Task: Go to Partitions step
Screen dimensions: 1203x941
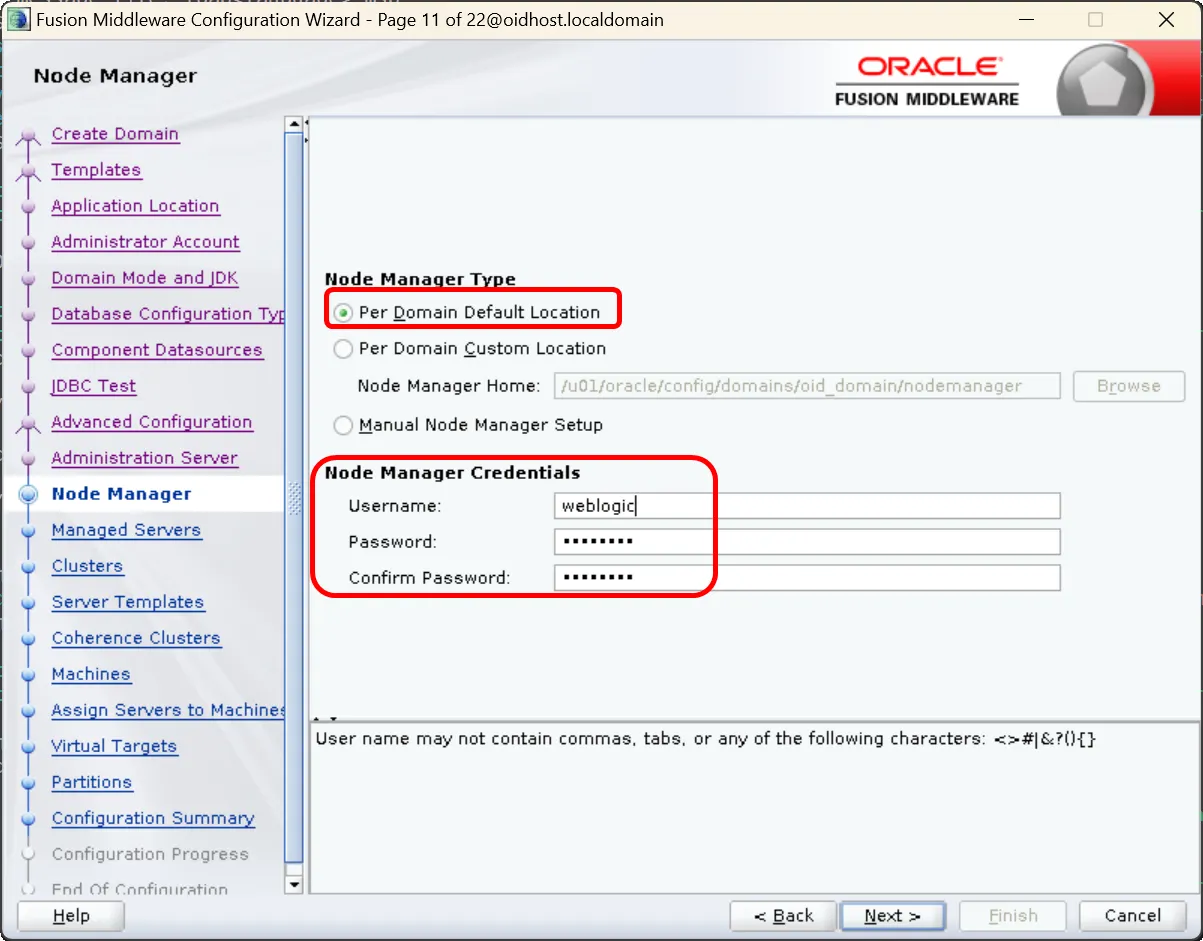Action: tap(92, 782)
